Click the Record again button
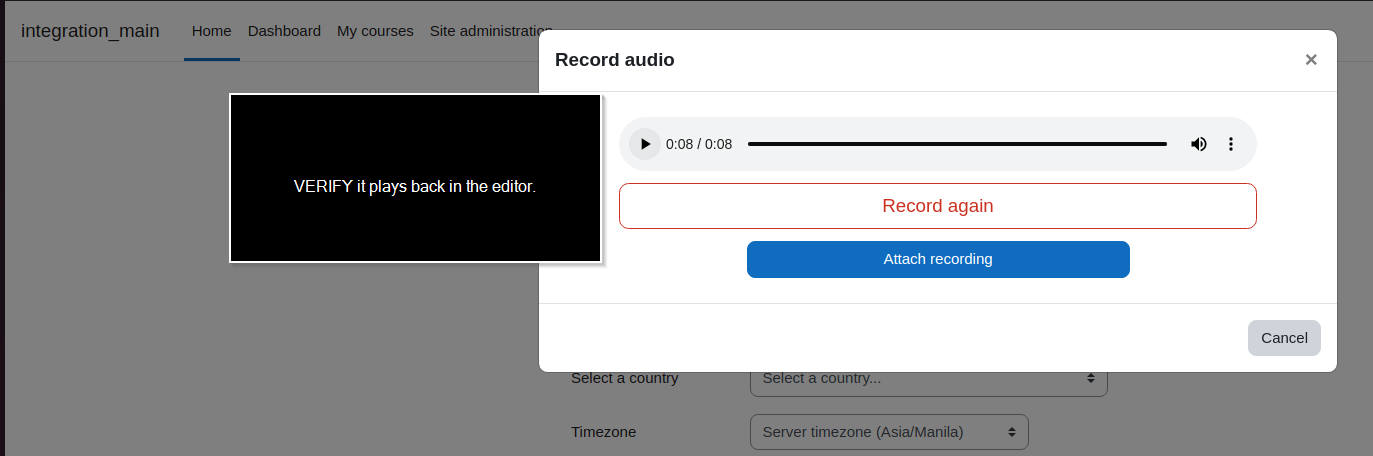1373x456 pixels. 938,206
